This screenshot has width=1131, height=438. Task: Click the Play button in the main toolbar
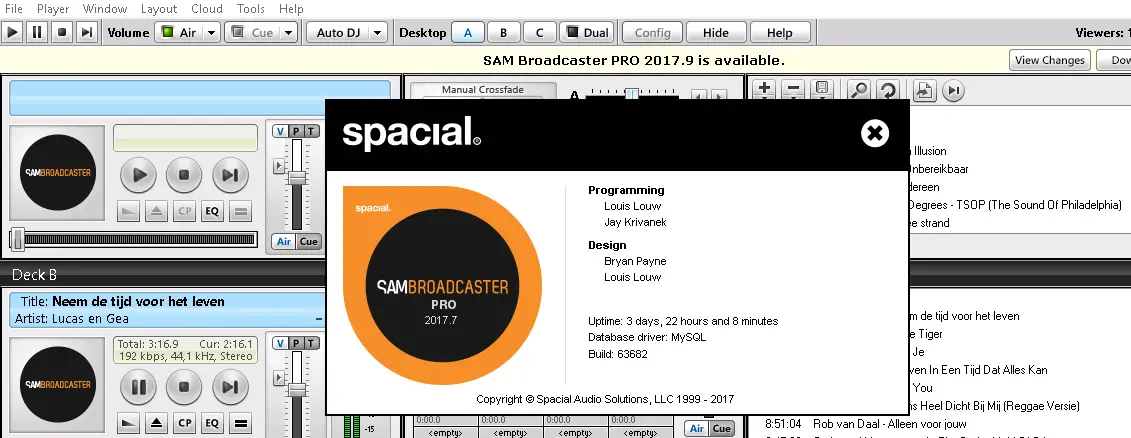[13, 32]
